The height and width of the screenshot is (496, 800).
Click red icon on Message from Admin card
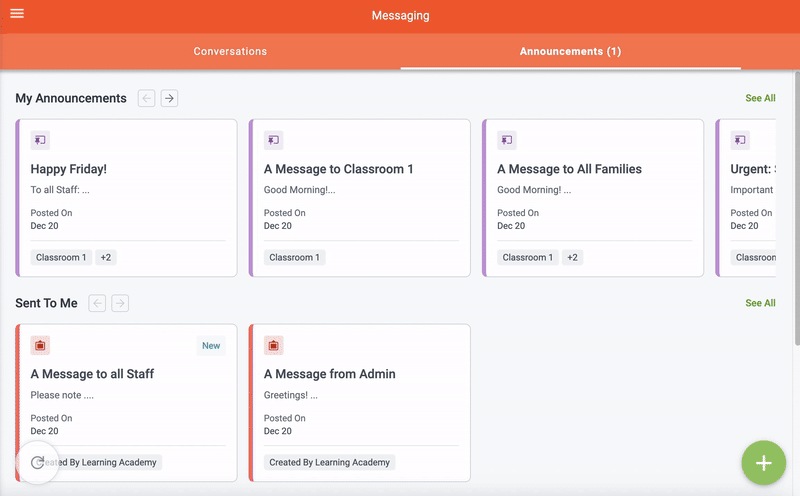[273, 345]
